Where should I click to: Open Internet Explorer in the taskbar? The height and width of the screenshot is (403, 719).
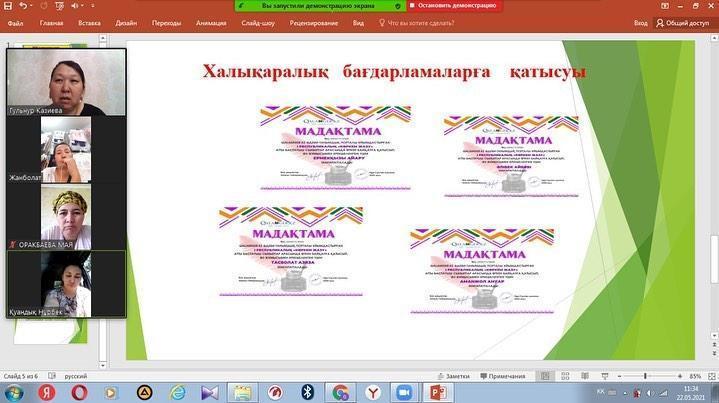[177, 392]
